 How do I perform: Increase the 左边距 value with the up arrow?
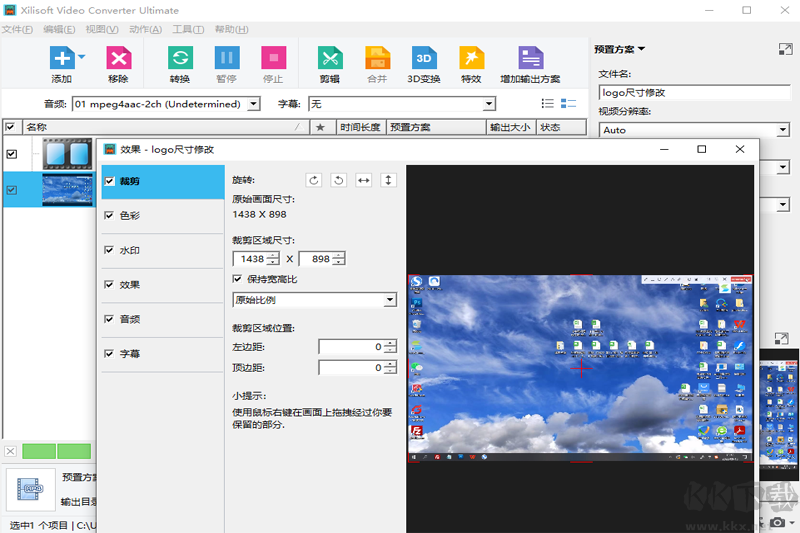pos(390,343)
